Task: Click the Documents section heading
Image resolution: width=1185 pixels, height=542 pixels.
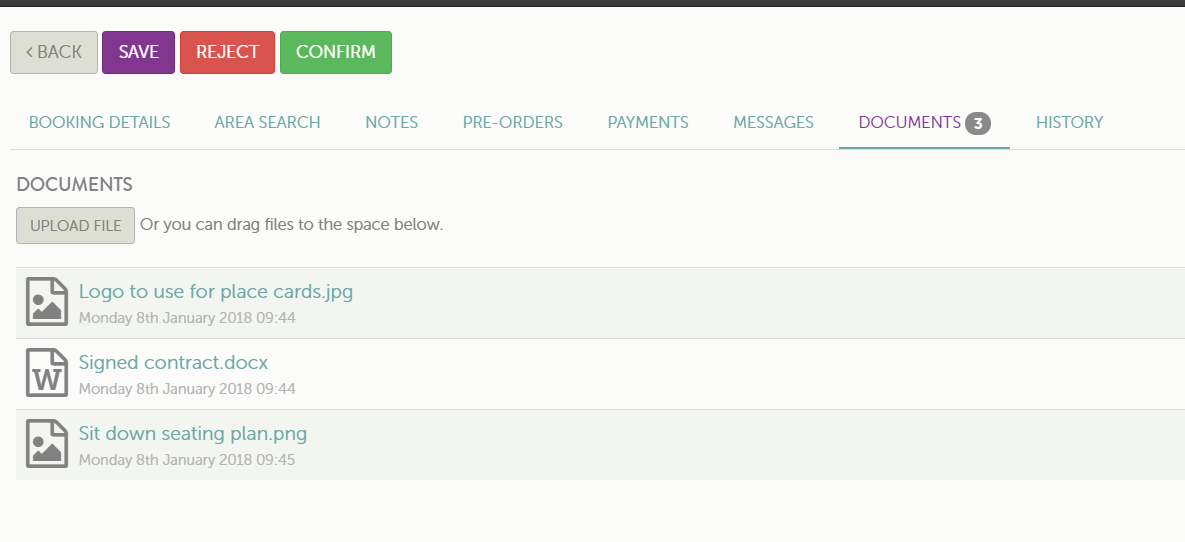Action: click(74, 184)
